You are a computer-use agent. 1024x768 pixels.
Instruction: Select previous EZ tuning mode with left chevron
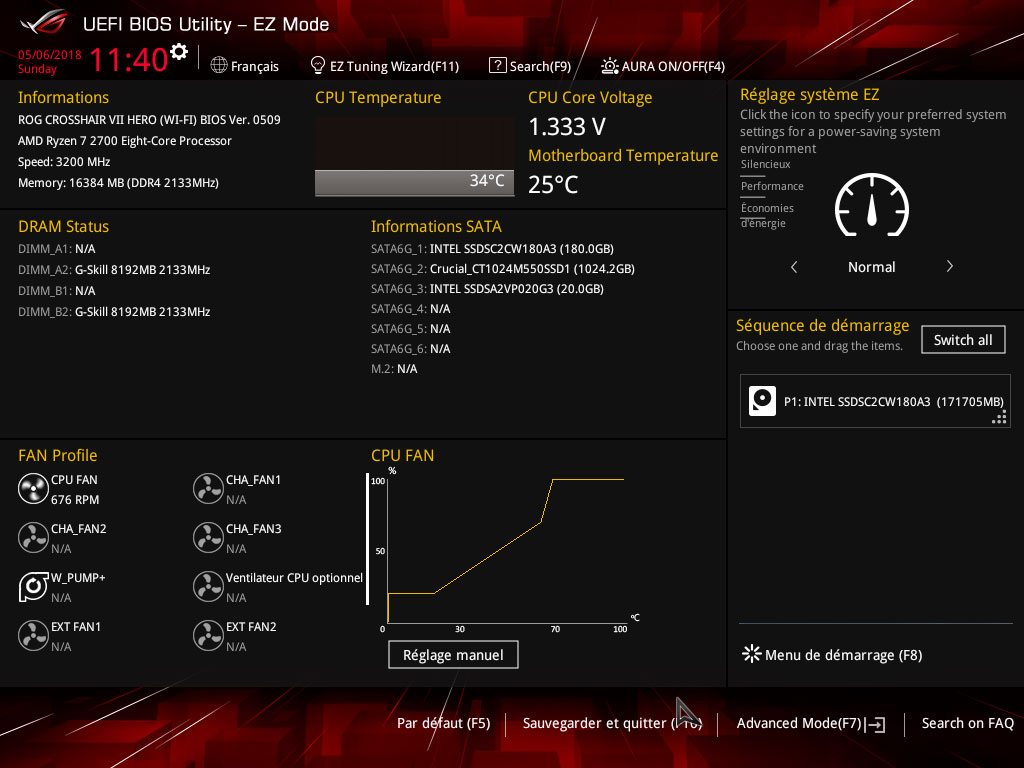coord(794,267)
